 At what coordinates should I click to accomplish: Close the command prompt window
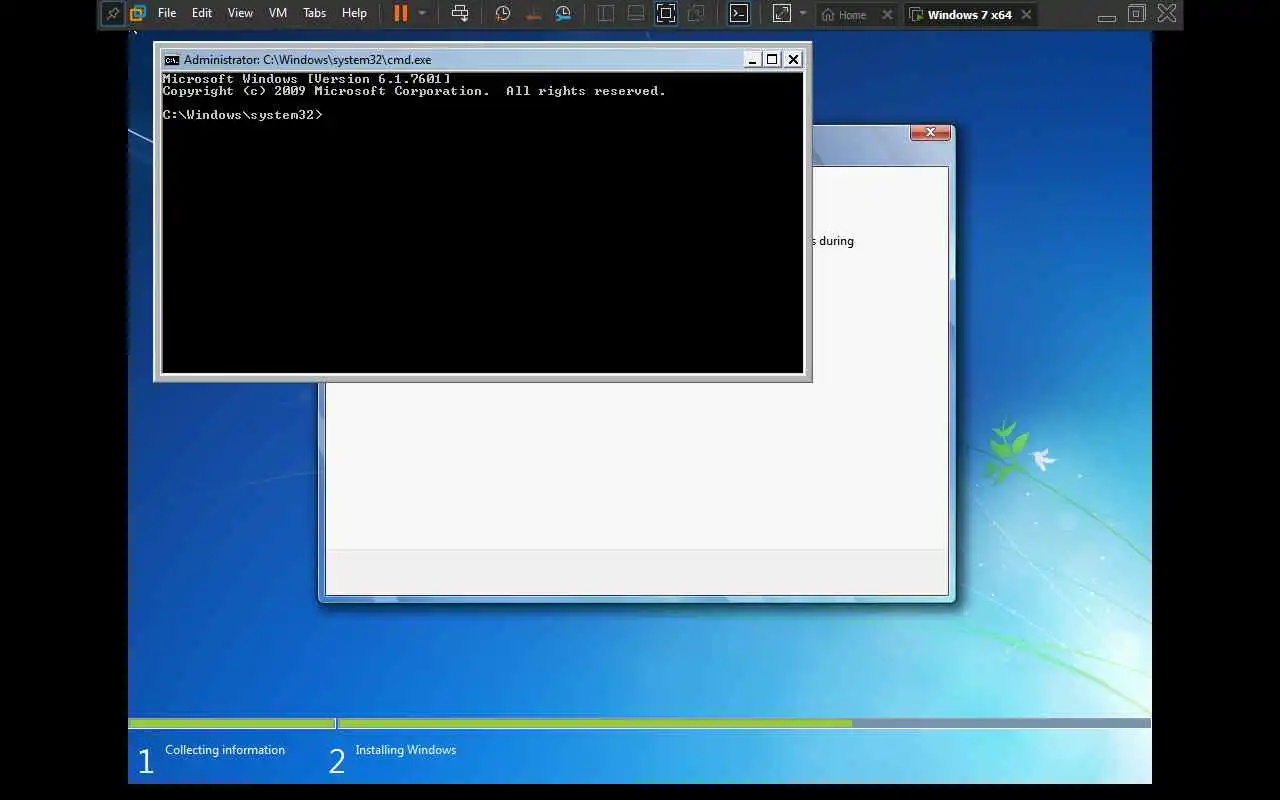coord(793,60)
